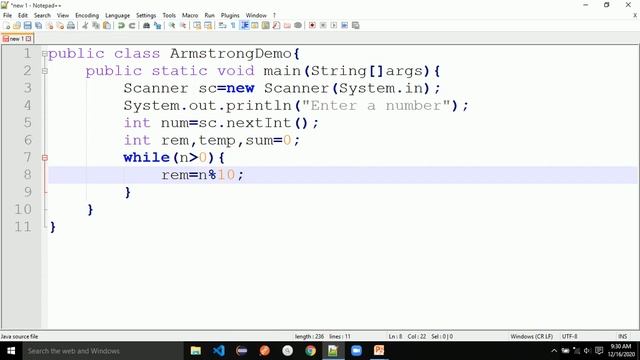640x360 pixels.
Task: Click the Paste toolbar icon
Action: click(x=107, y=25)
